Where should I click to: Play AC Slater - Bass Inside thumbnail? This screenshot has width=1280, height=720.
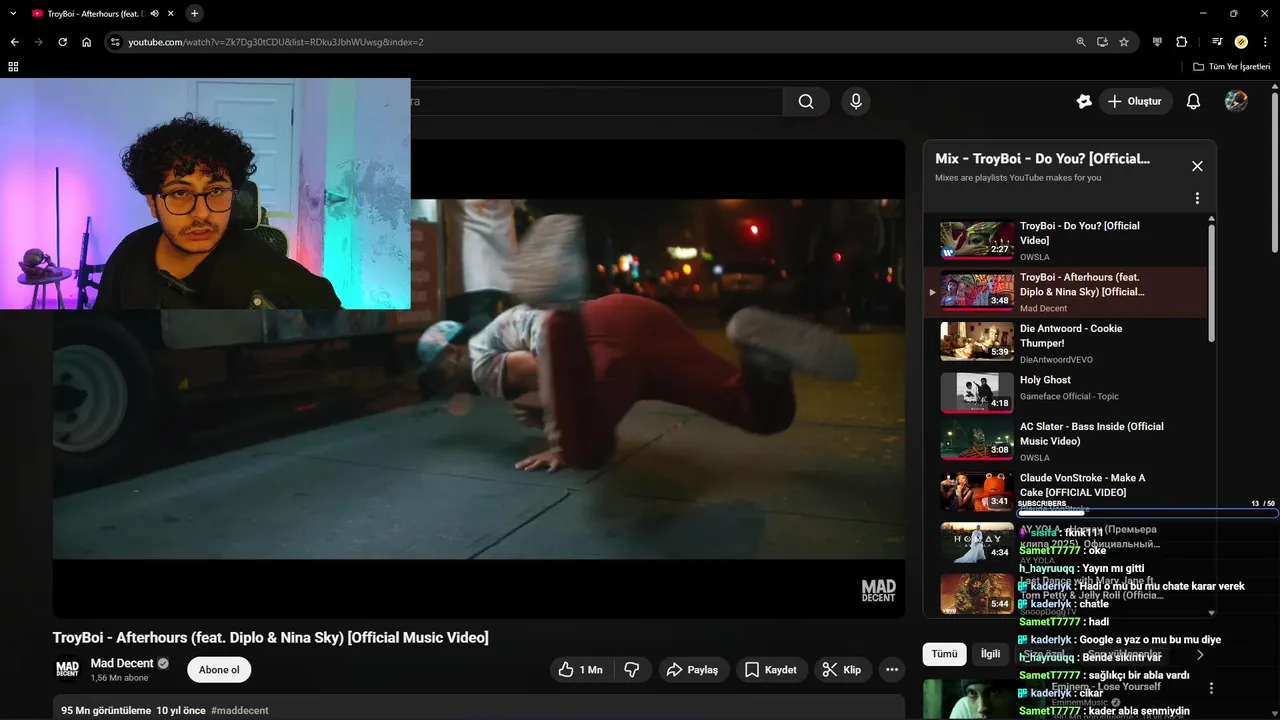click(x=977, y=438)
